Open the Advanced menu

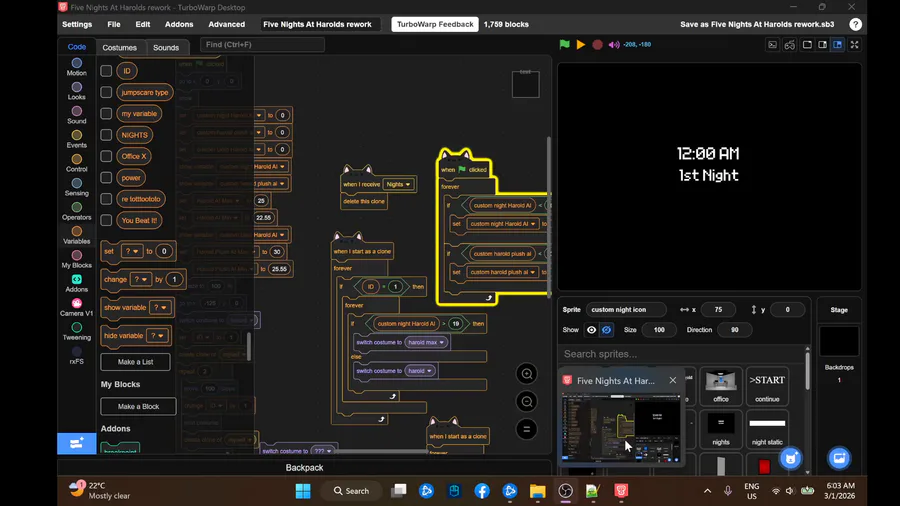point(227,24)
